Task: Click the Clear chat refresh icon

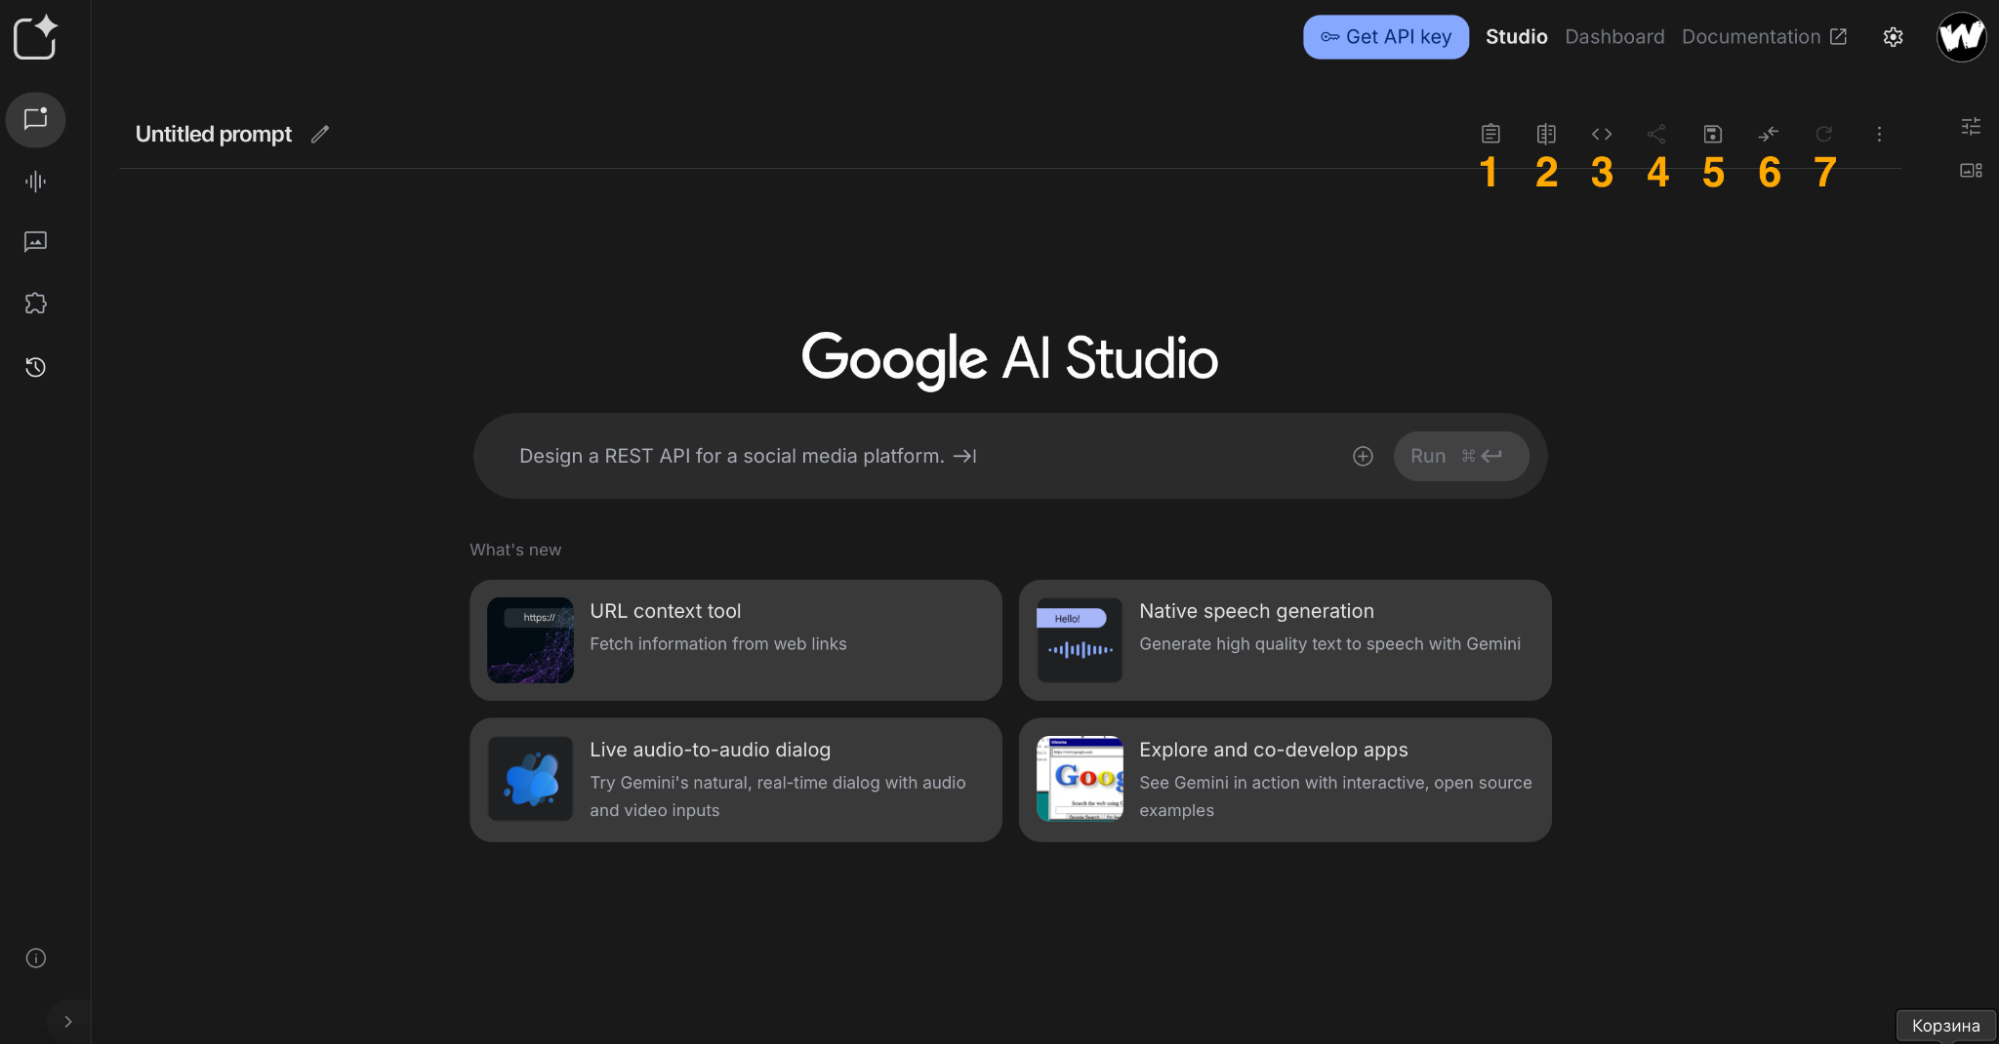Action: pyautogui.click(x=1824, y=134)
